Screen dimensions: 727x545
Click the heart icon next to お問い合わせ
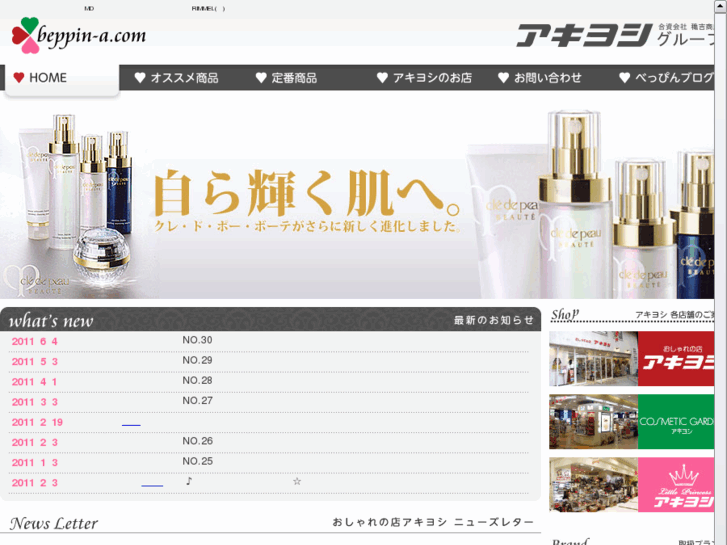tap(504, 78)
